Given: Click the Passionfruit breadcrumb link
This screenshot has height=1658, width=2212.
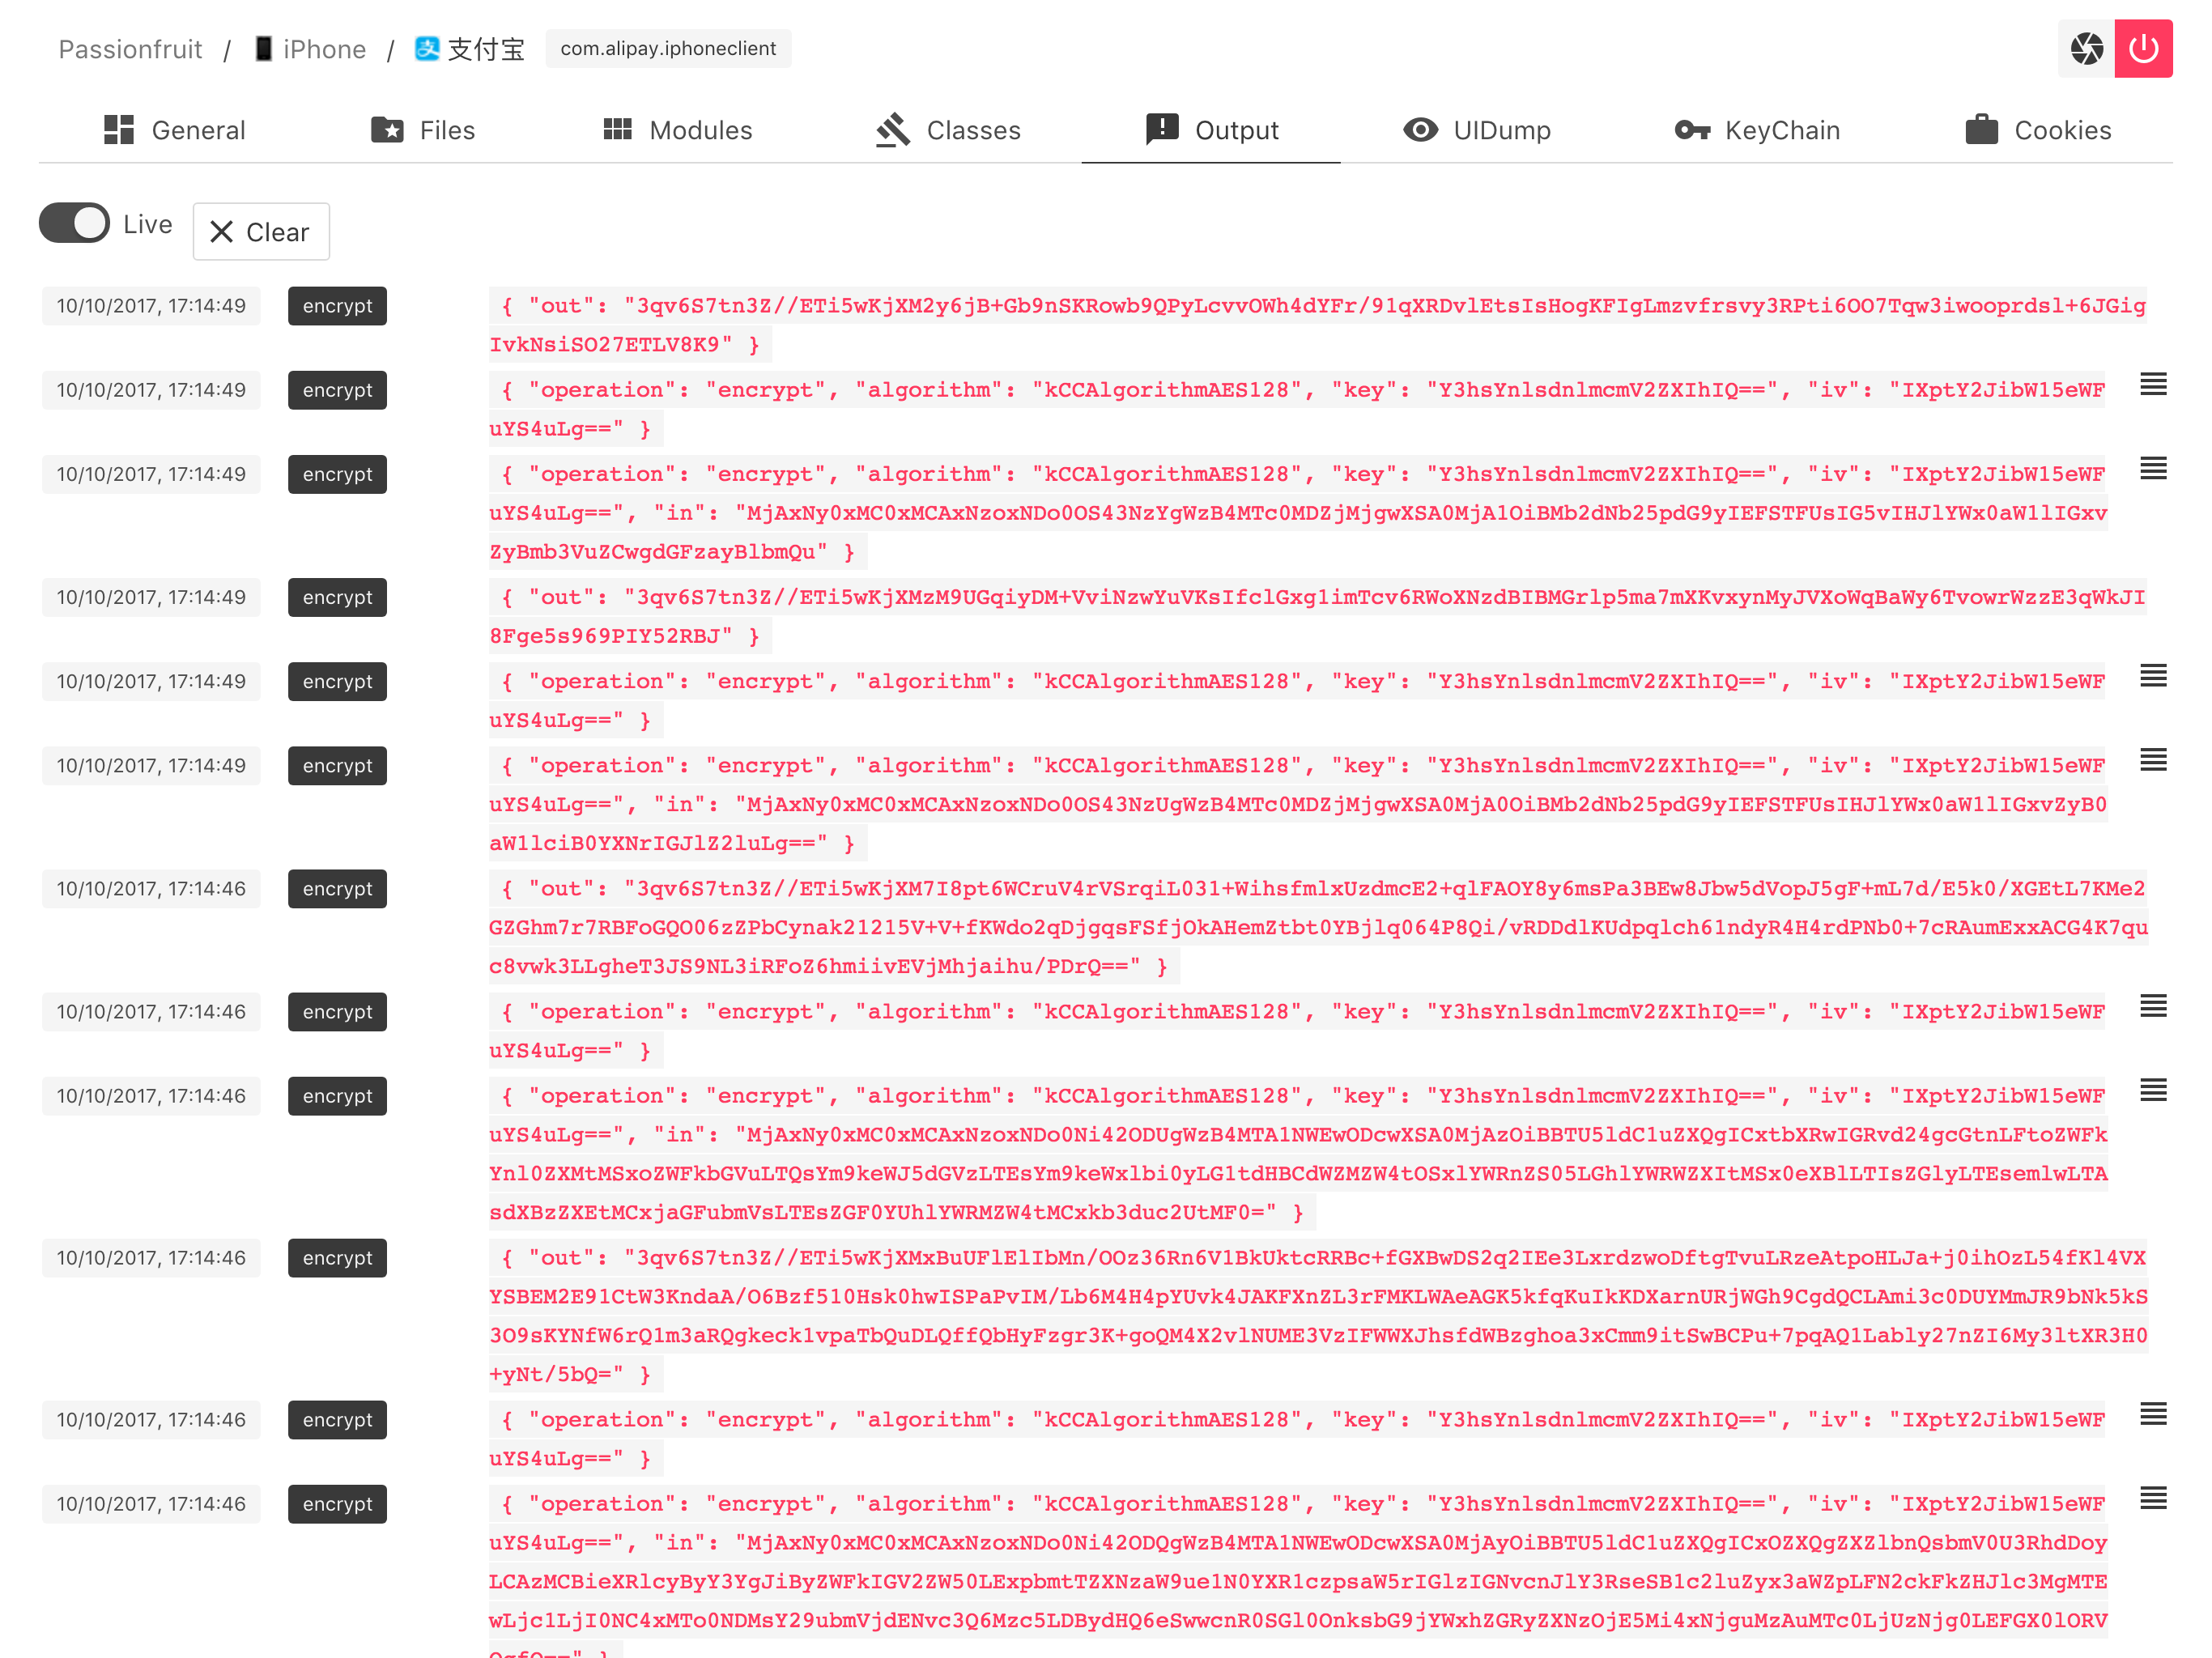Looking at the screenshot, I should pyautogui.click(x=130, y=49).
